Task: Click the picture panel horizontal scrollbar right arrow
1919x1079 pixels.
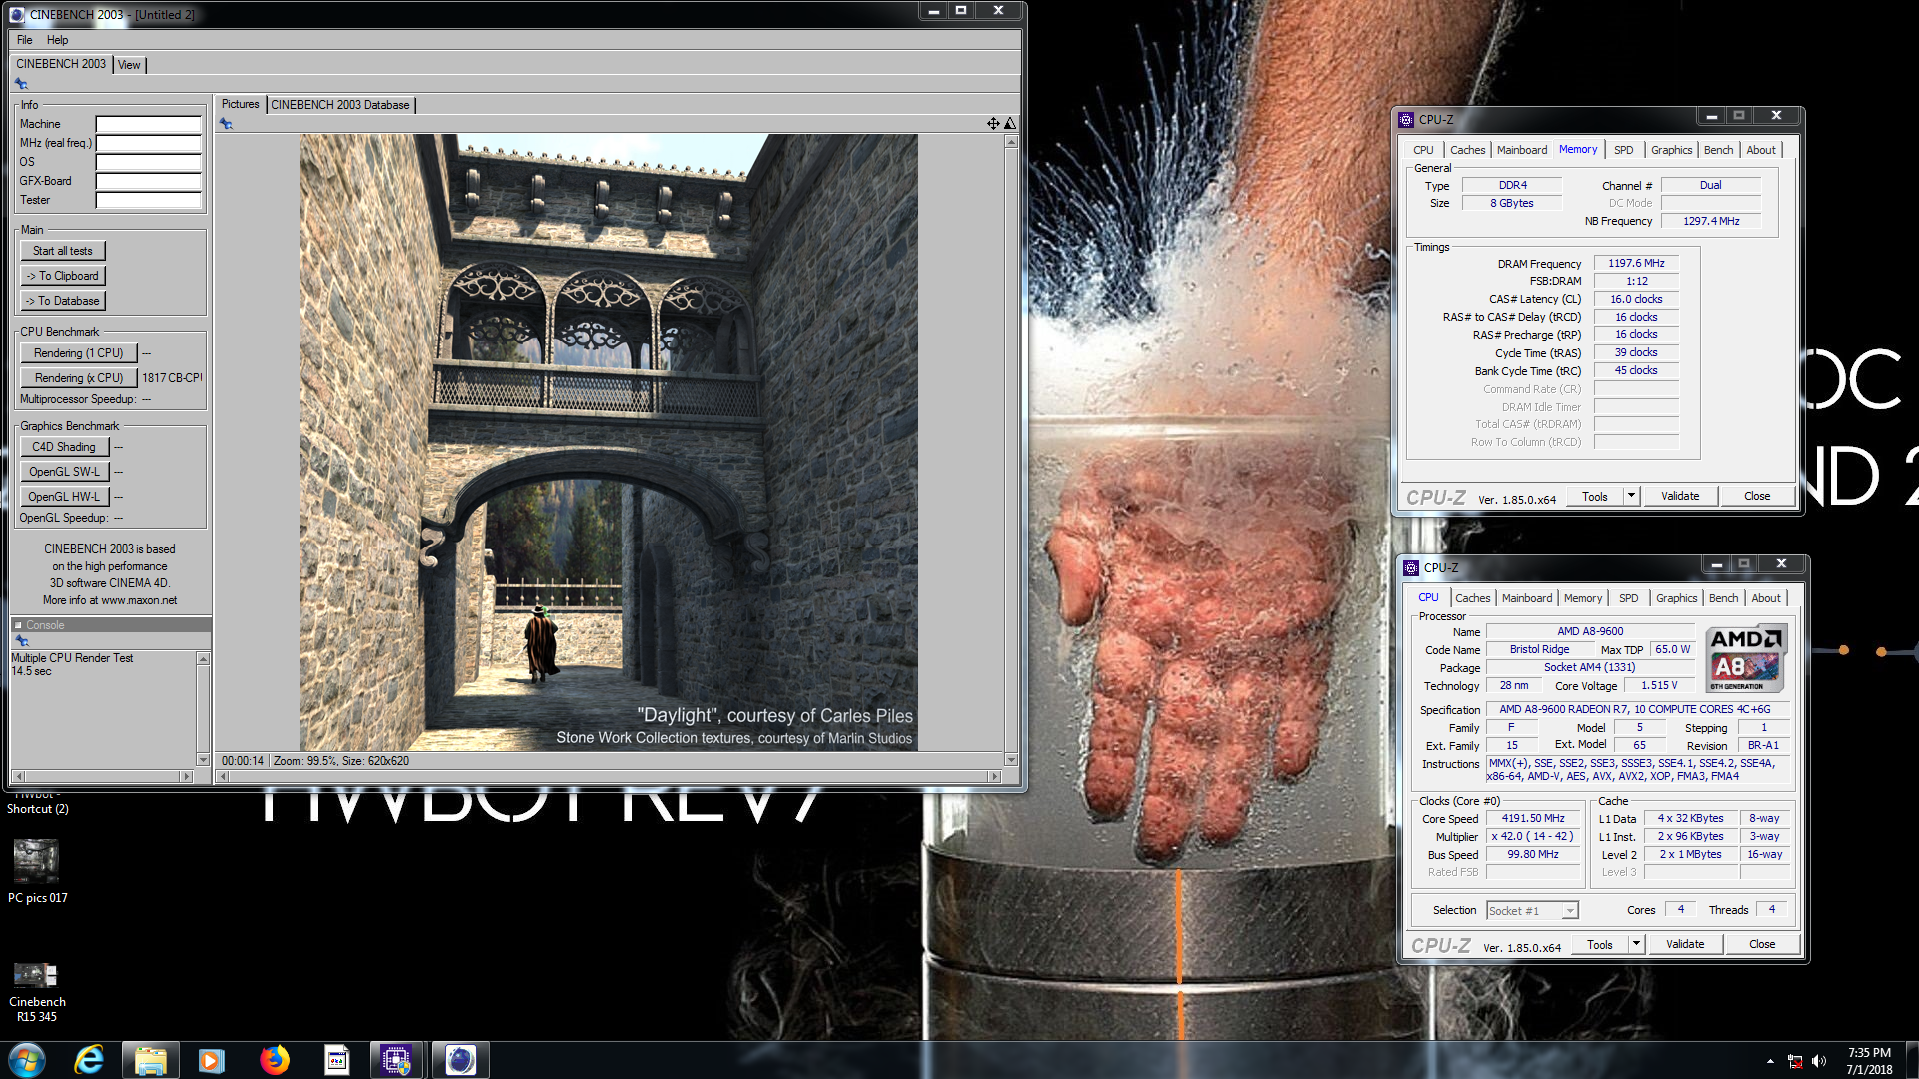Action: click(994, 776)
